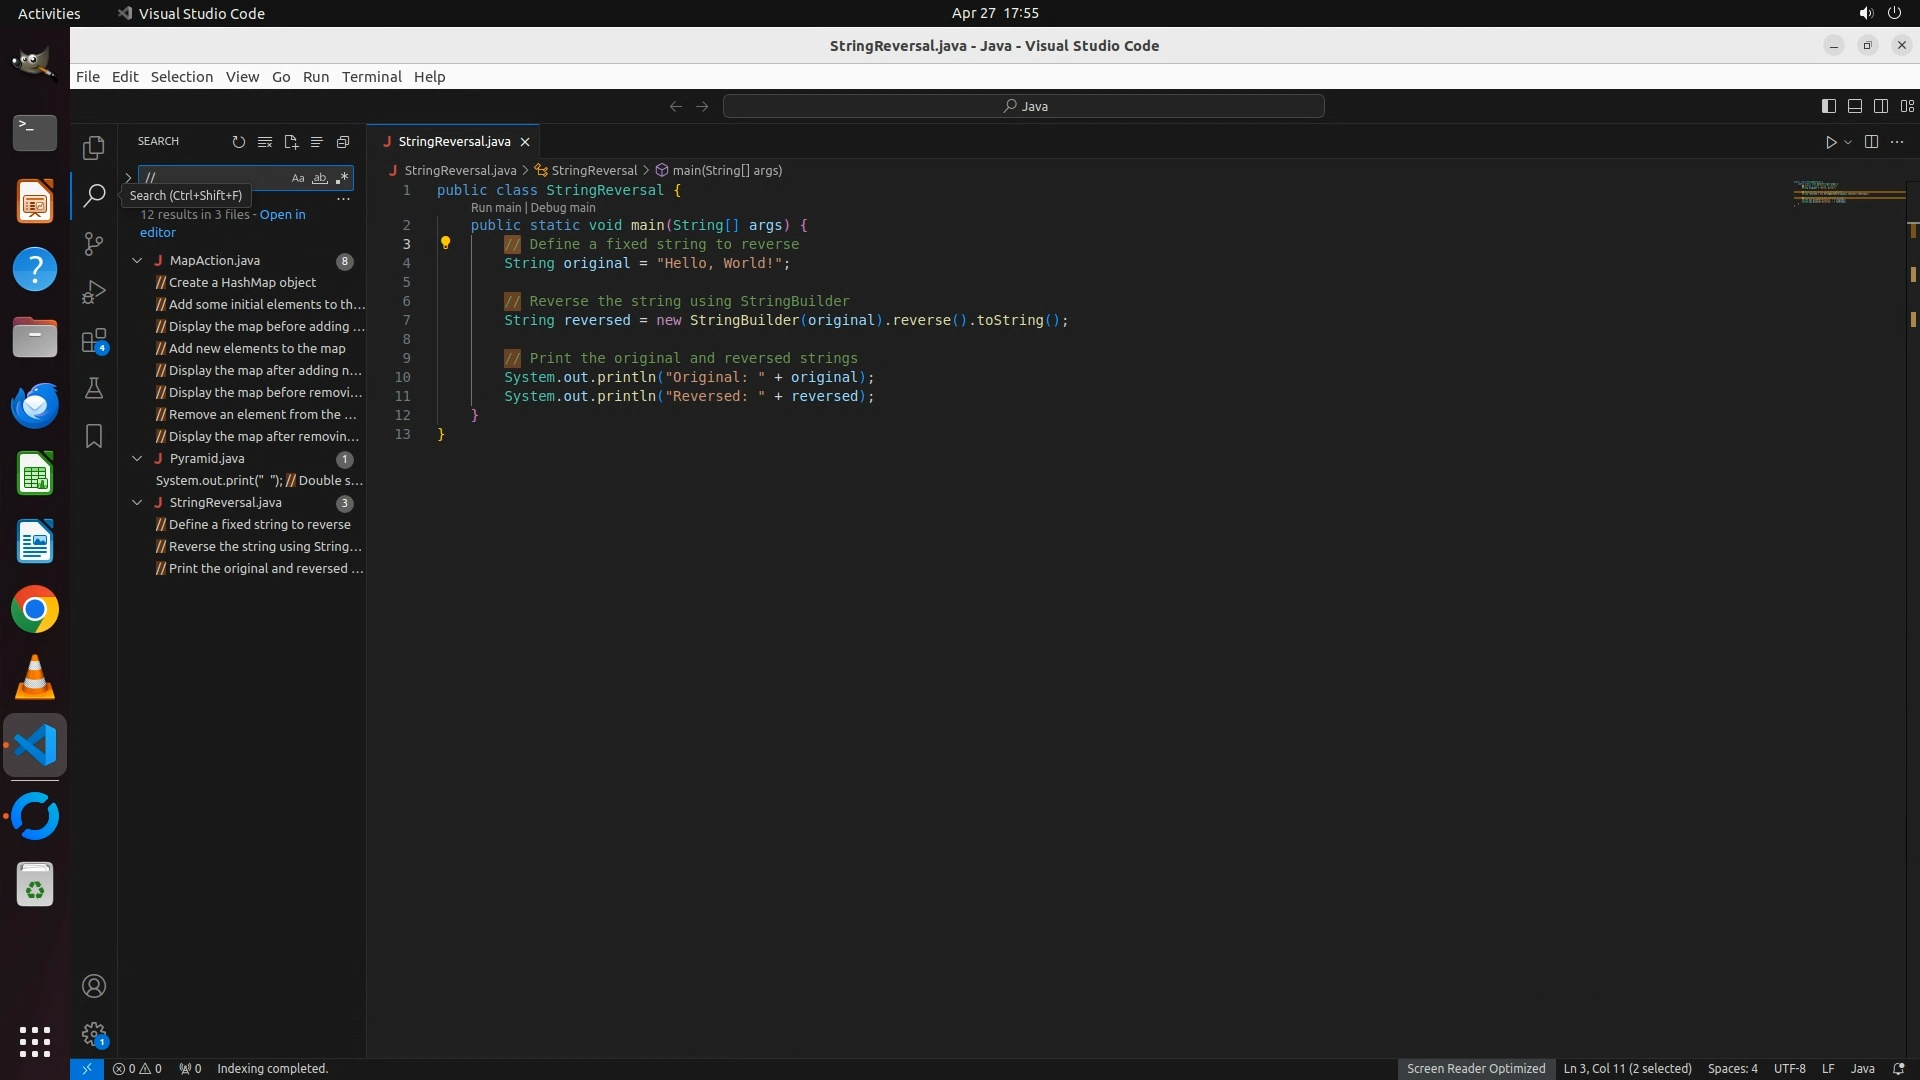
Task: Split the editor right
Action: (1871, 142)
